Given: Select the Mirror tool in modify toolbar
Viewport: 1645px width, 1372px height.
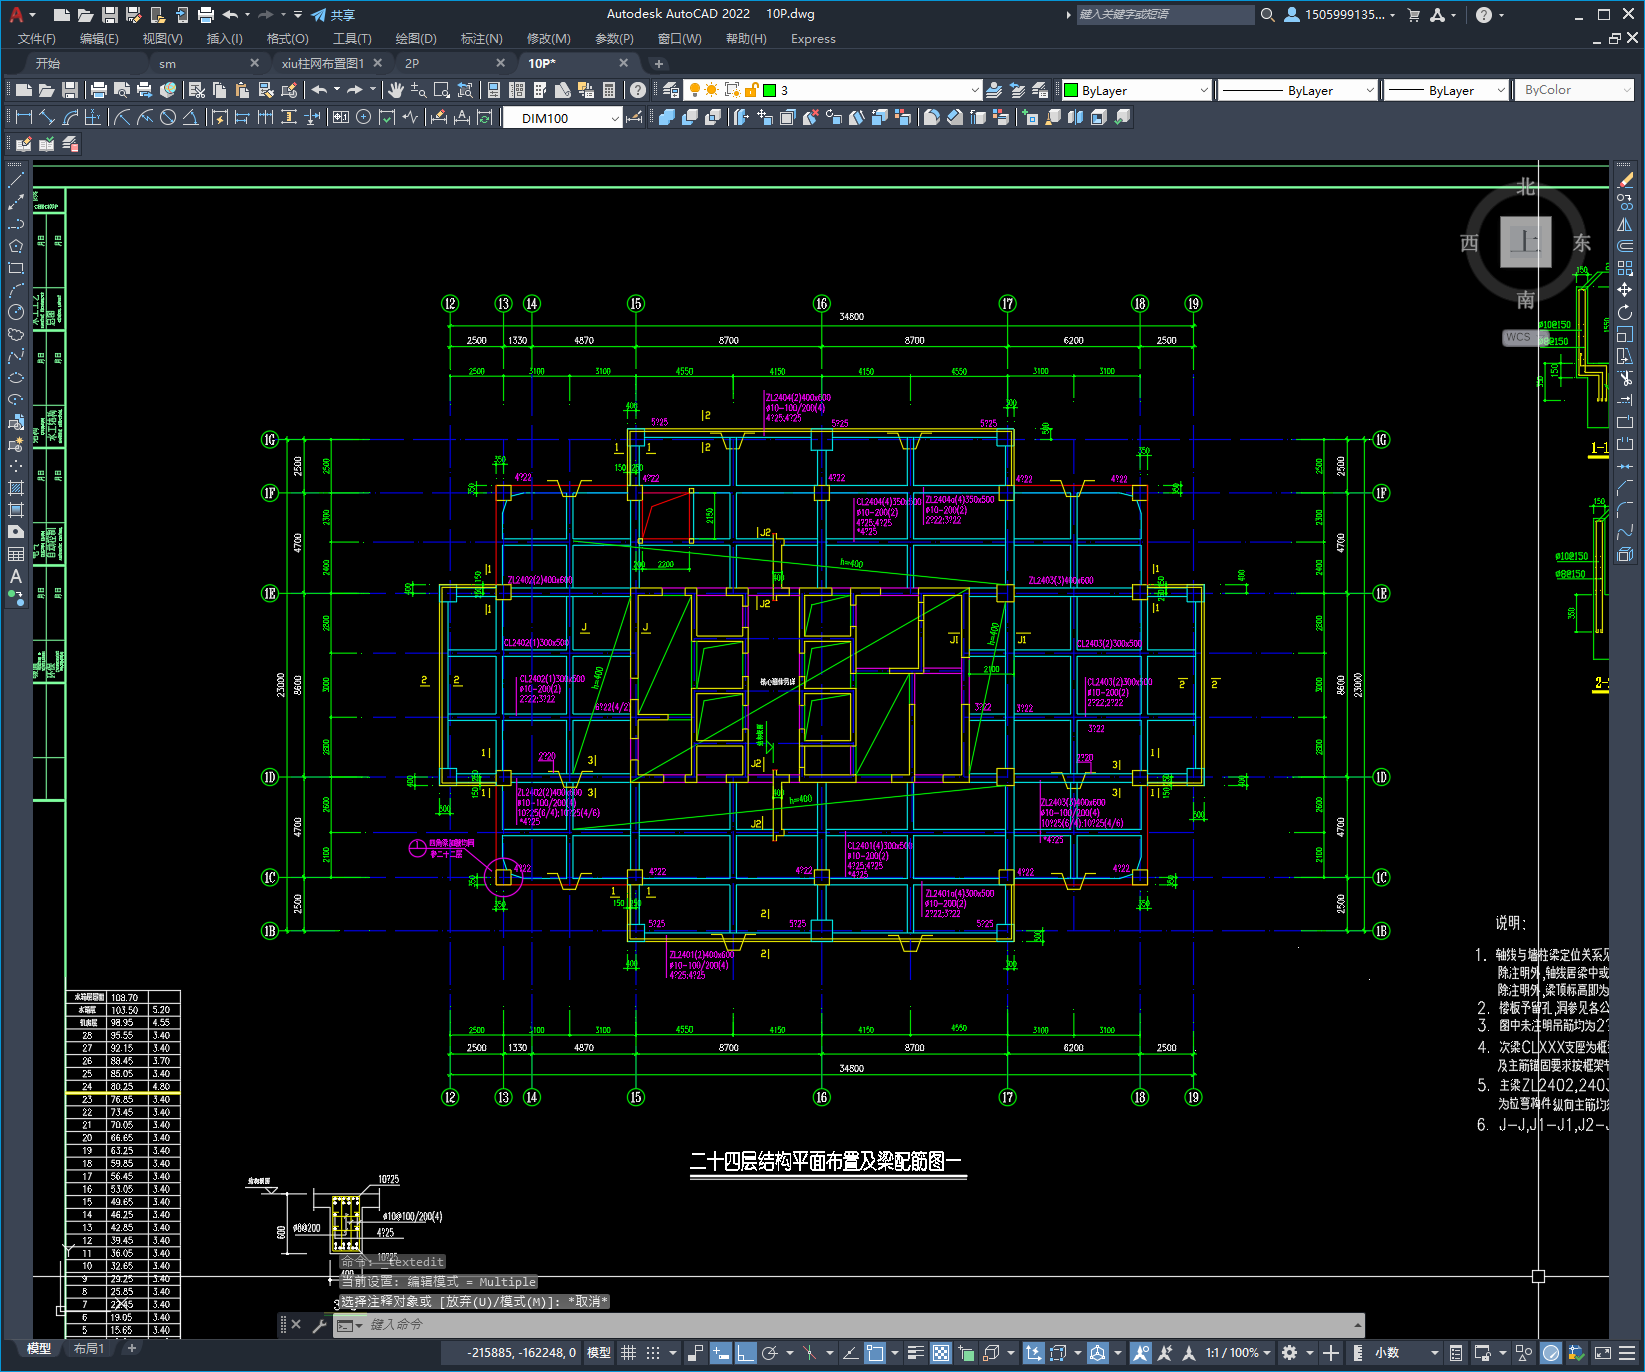Looking at the screenshot, I should [x=1625, y=224].
